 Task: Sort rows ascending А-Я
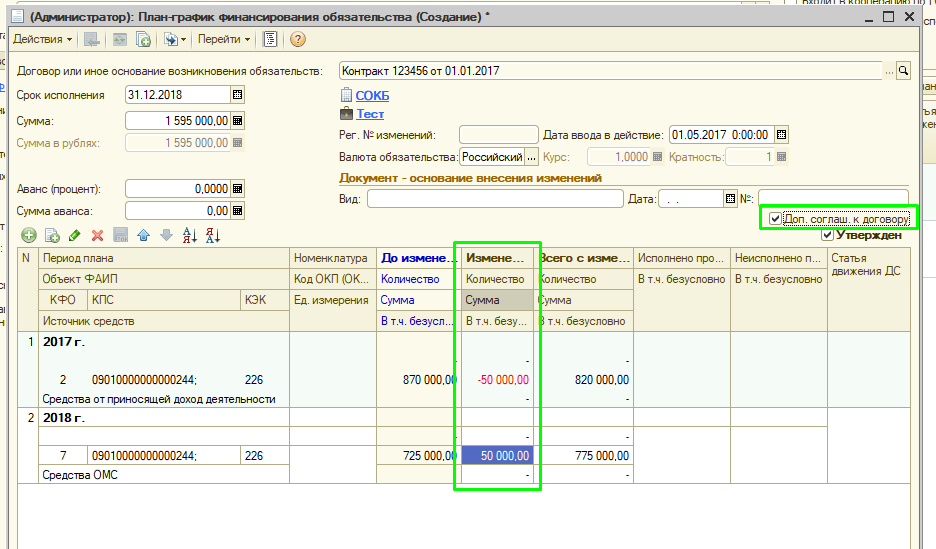(x=189, y=235)
